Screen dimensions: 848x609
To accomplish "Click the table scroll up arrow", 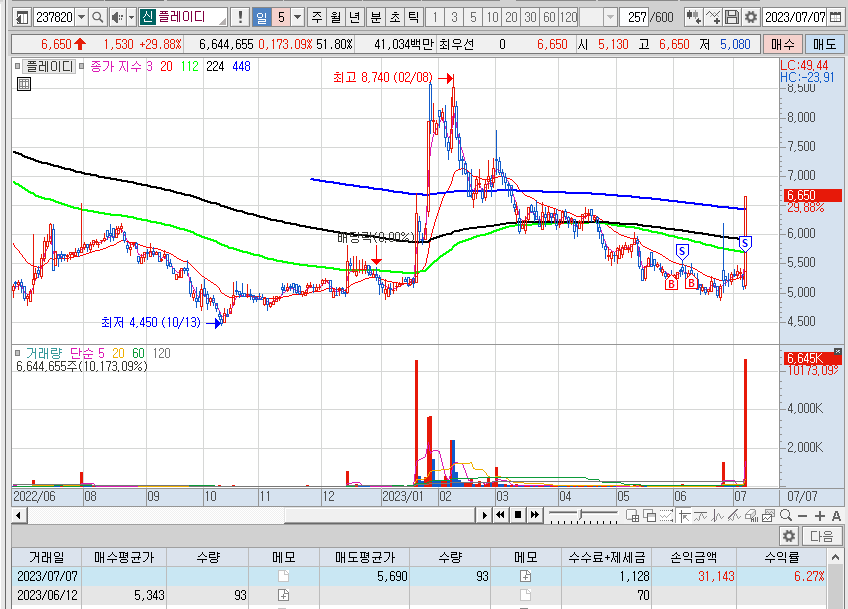I will point(835,557).
